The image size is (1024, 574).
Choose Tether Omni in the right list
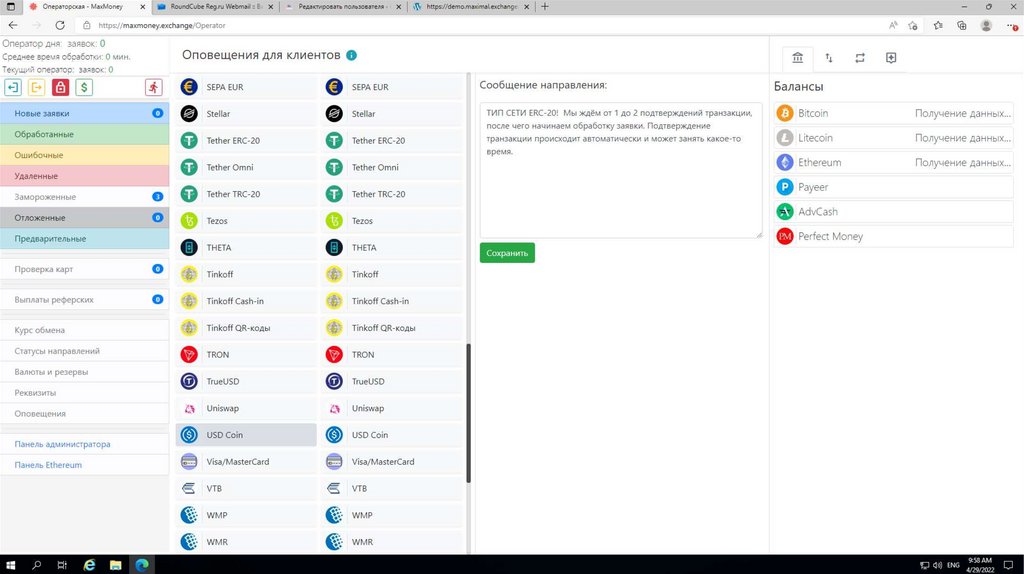point(391,167)
